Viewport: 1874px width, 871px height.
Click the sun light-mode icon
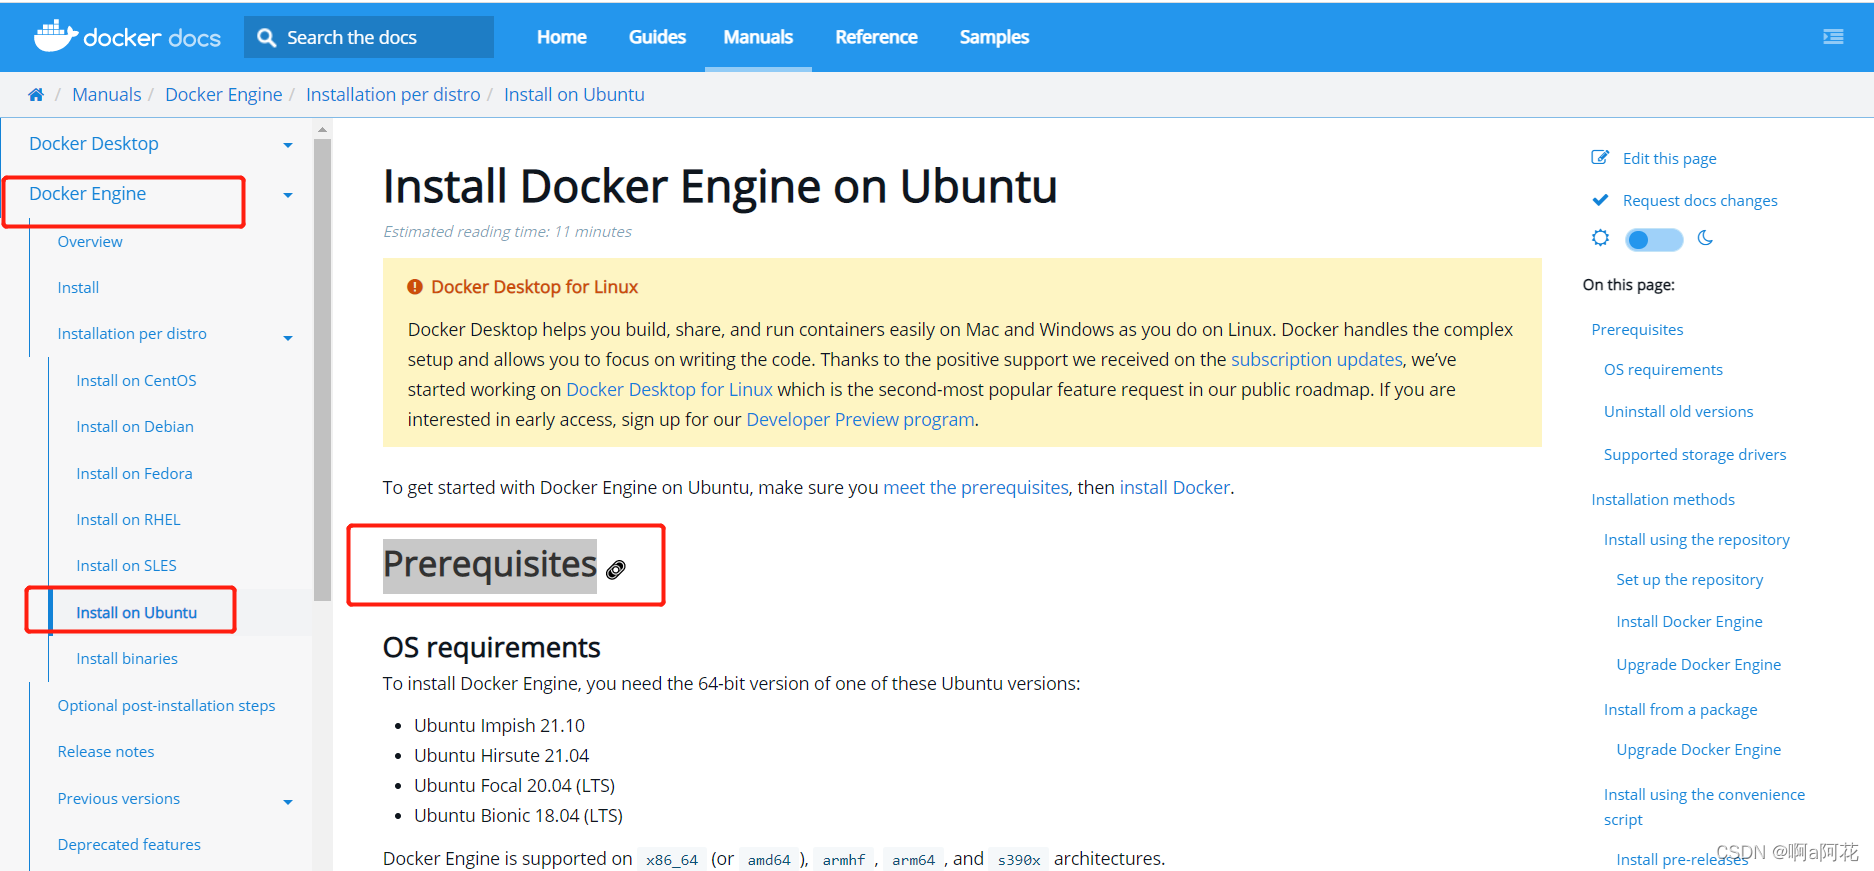tap(1600, 238)
